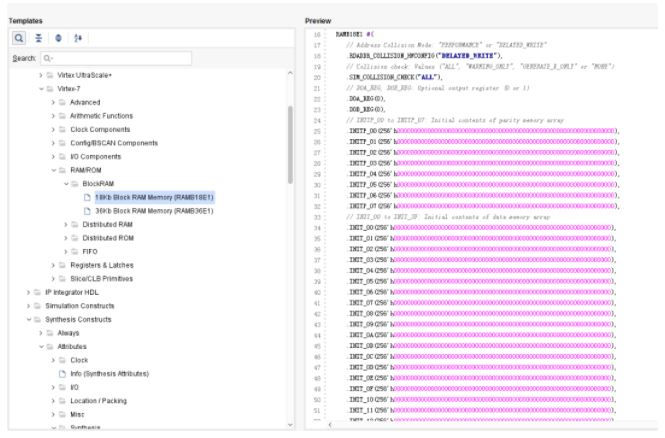This screenshot has width=665, height=438.
Task: Select the Synthesis Constructs label
Action: (78, 319)
